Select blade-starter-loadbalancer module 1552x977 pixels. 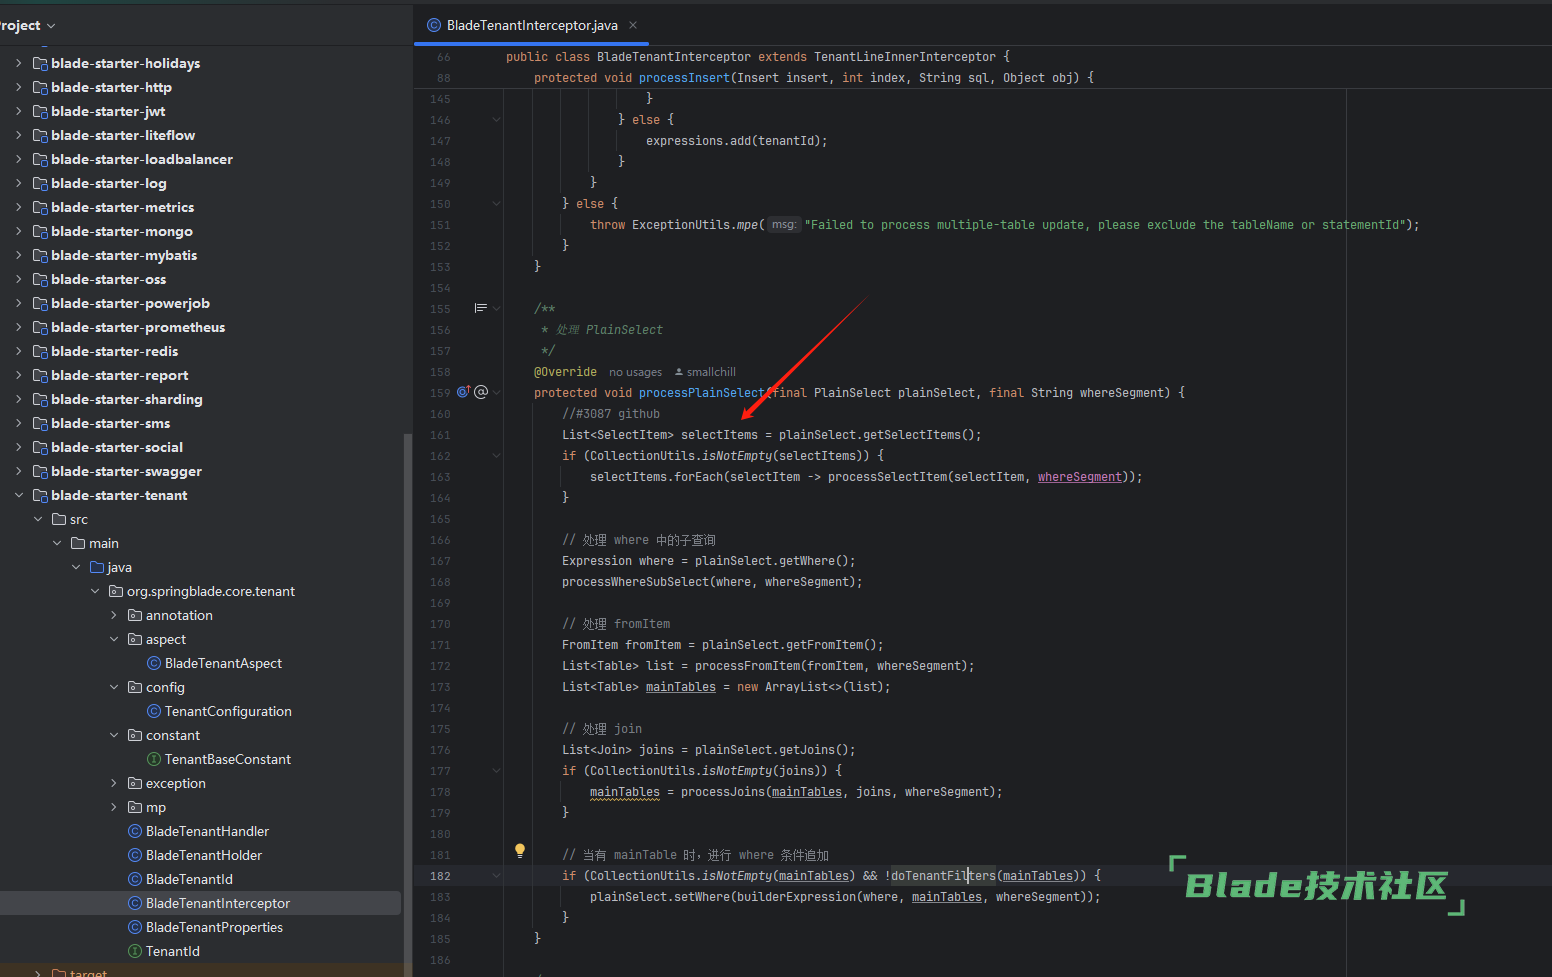(142, 159)
